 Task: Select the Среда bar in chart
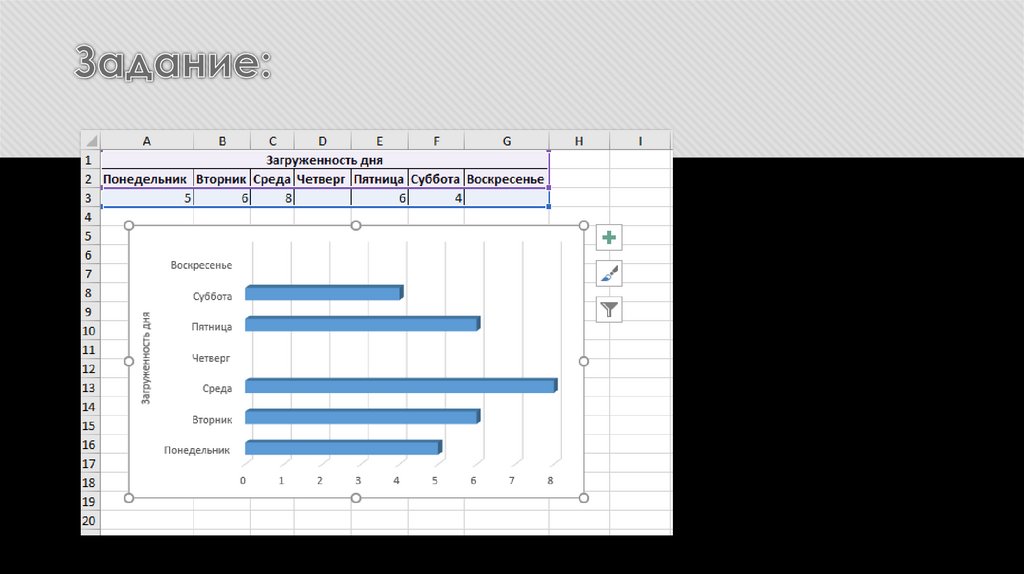401,386
